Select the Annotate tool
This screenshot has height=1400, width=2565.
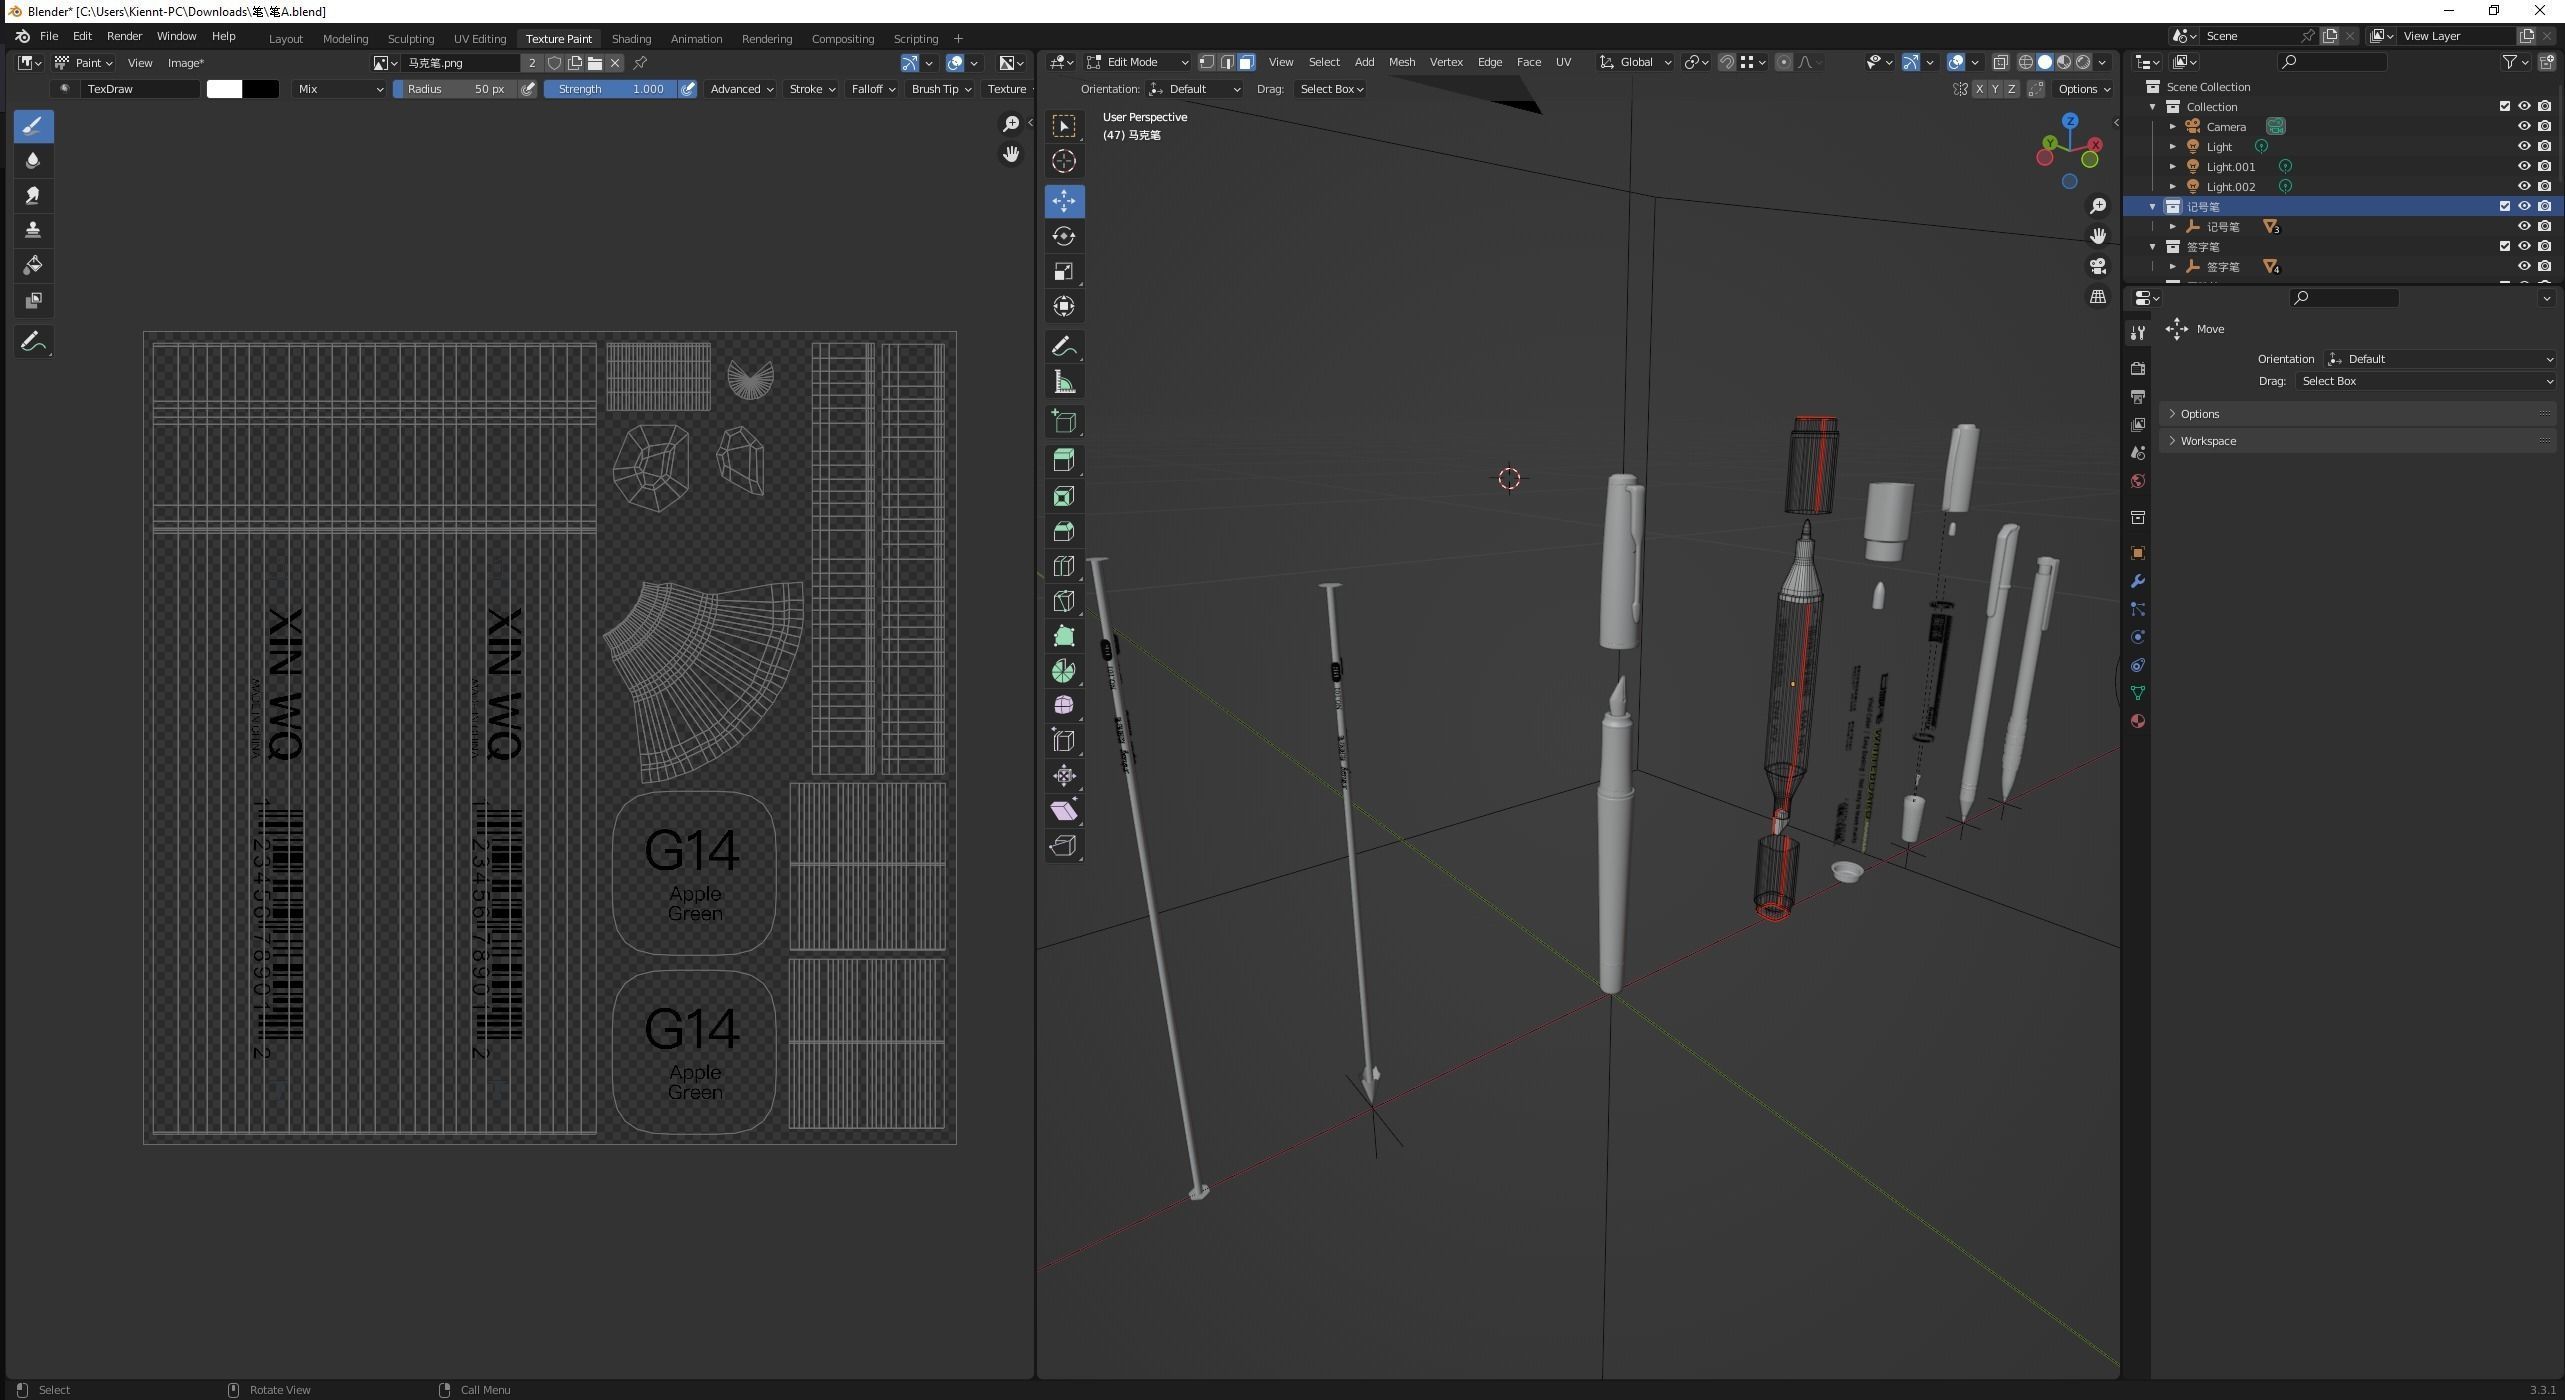pyautogui.click(x=1064, y=346)
